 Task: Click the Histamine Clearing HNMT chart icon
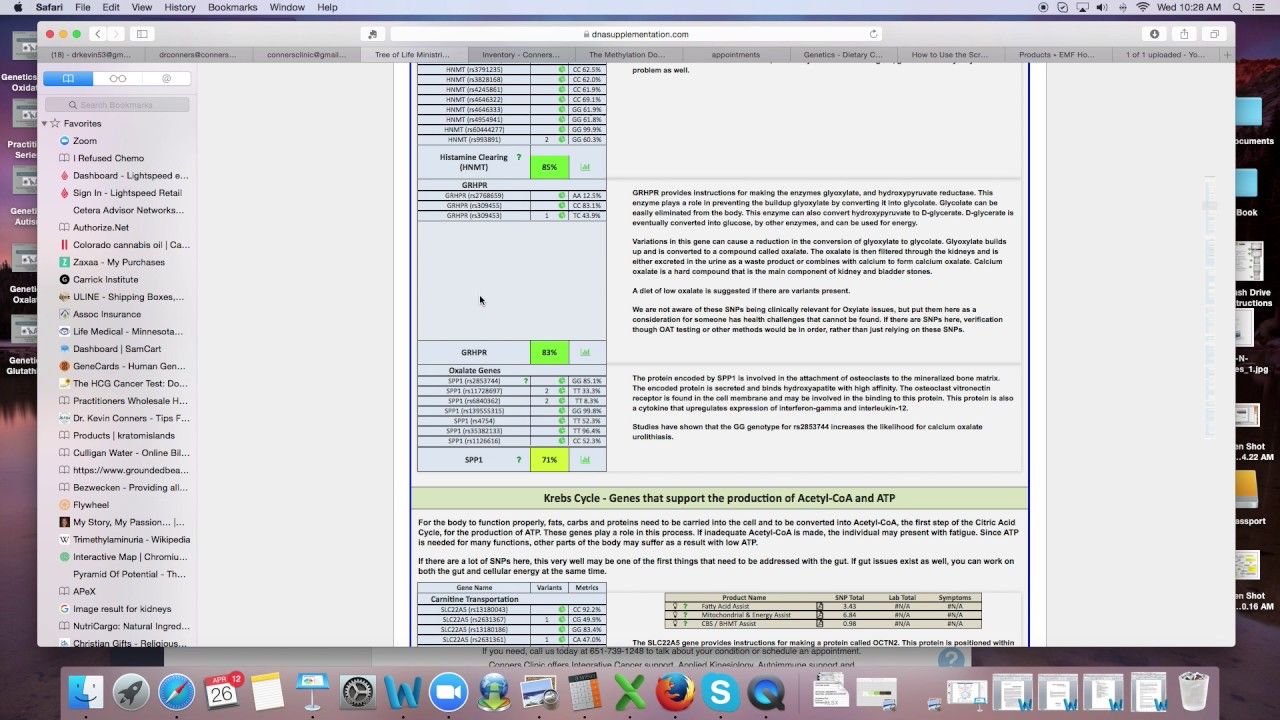click(585, 167)
